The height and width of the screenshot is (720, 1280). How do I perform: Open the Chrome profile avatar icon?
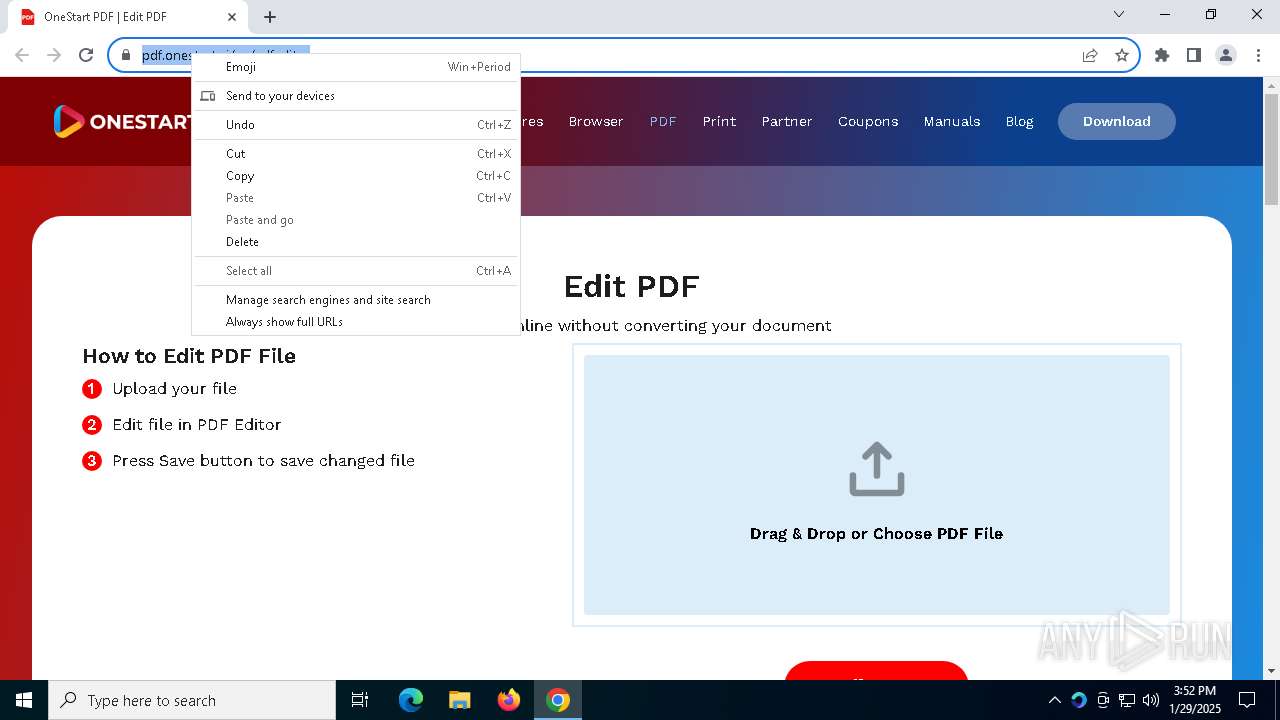(1226, 55)
